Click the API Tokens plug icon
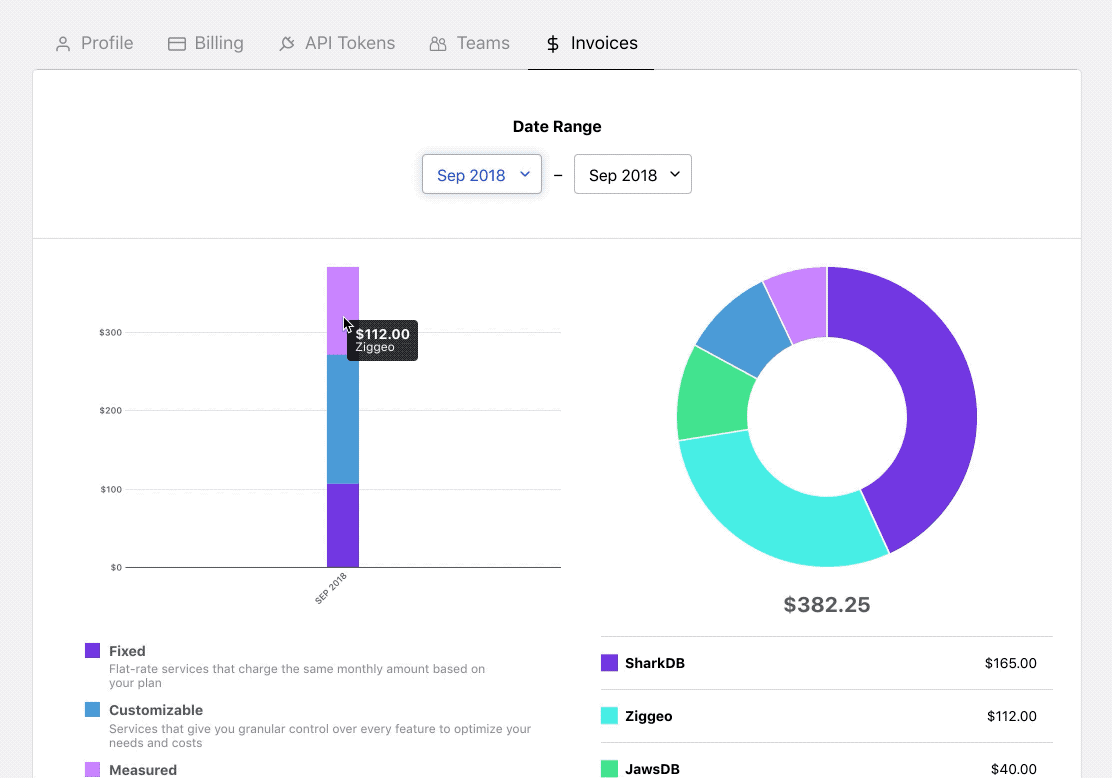 point(287,44)
